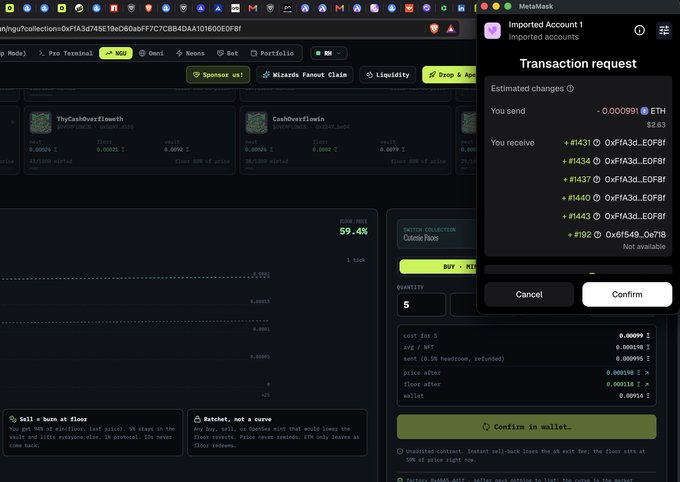Viewport: 680px width, 482px height.
Task: Click the Brave shield icon in address bar
Action: click(x=434, y=29)
